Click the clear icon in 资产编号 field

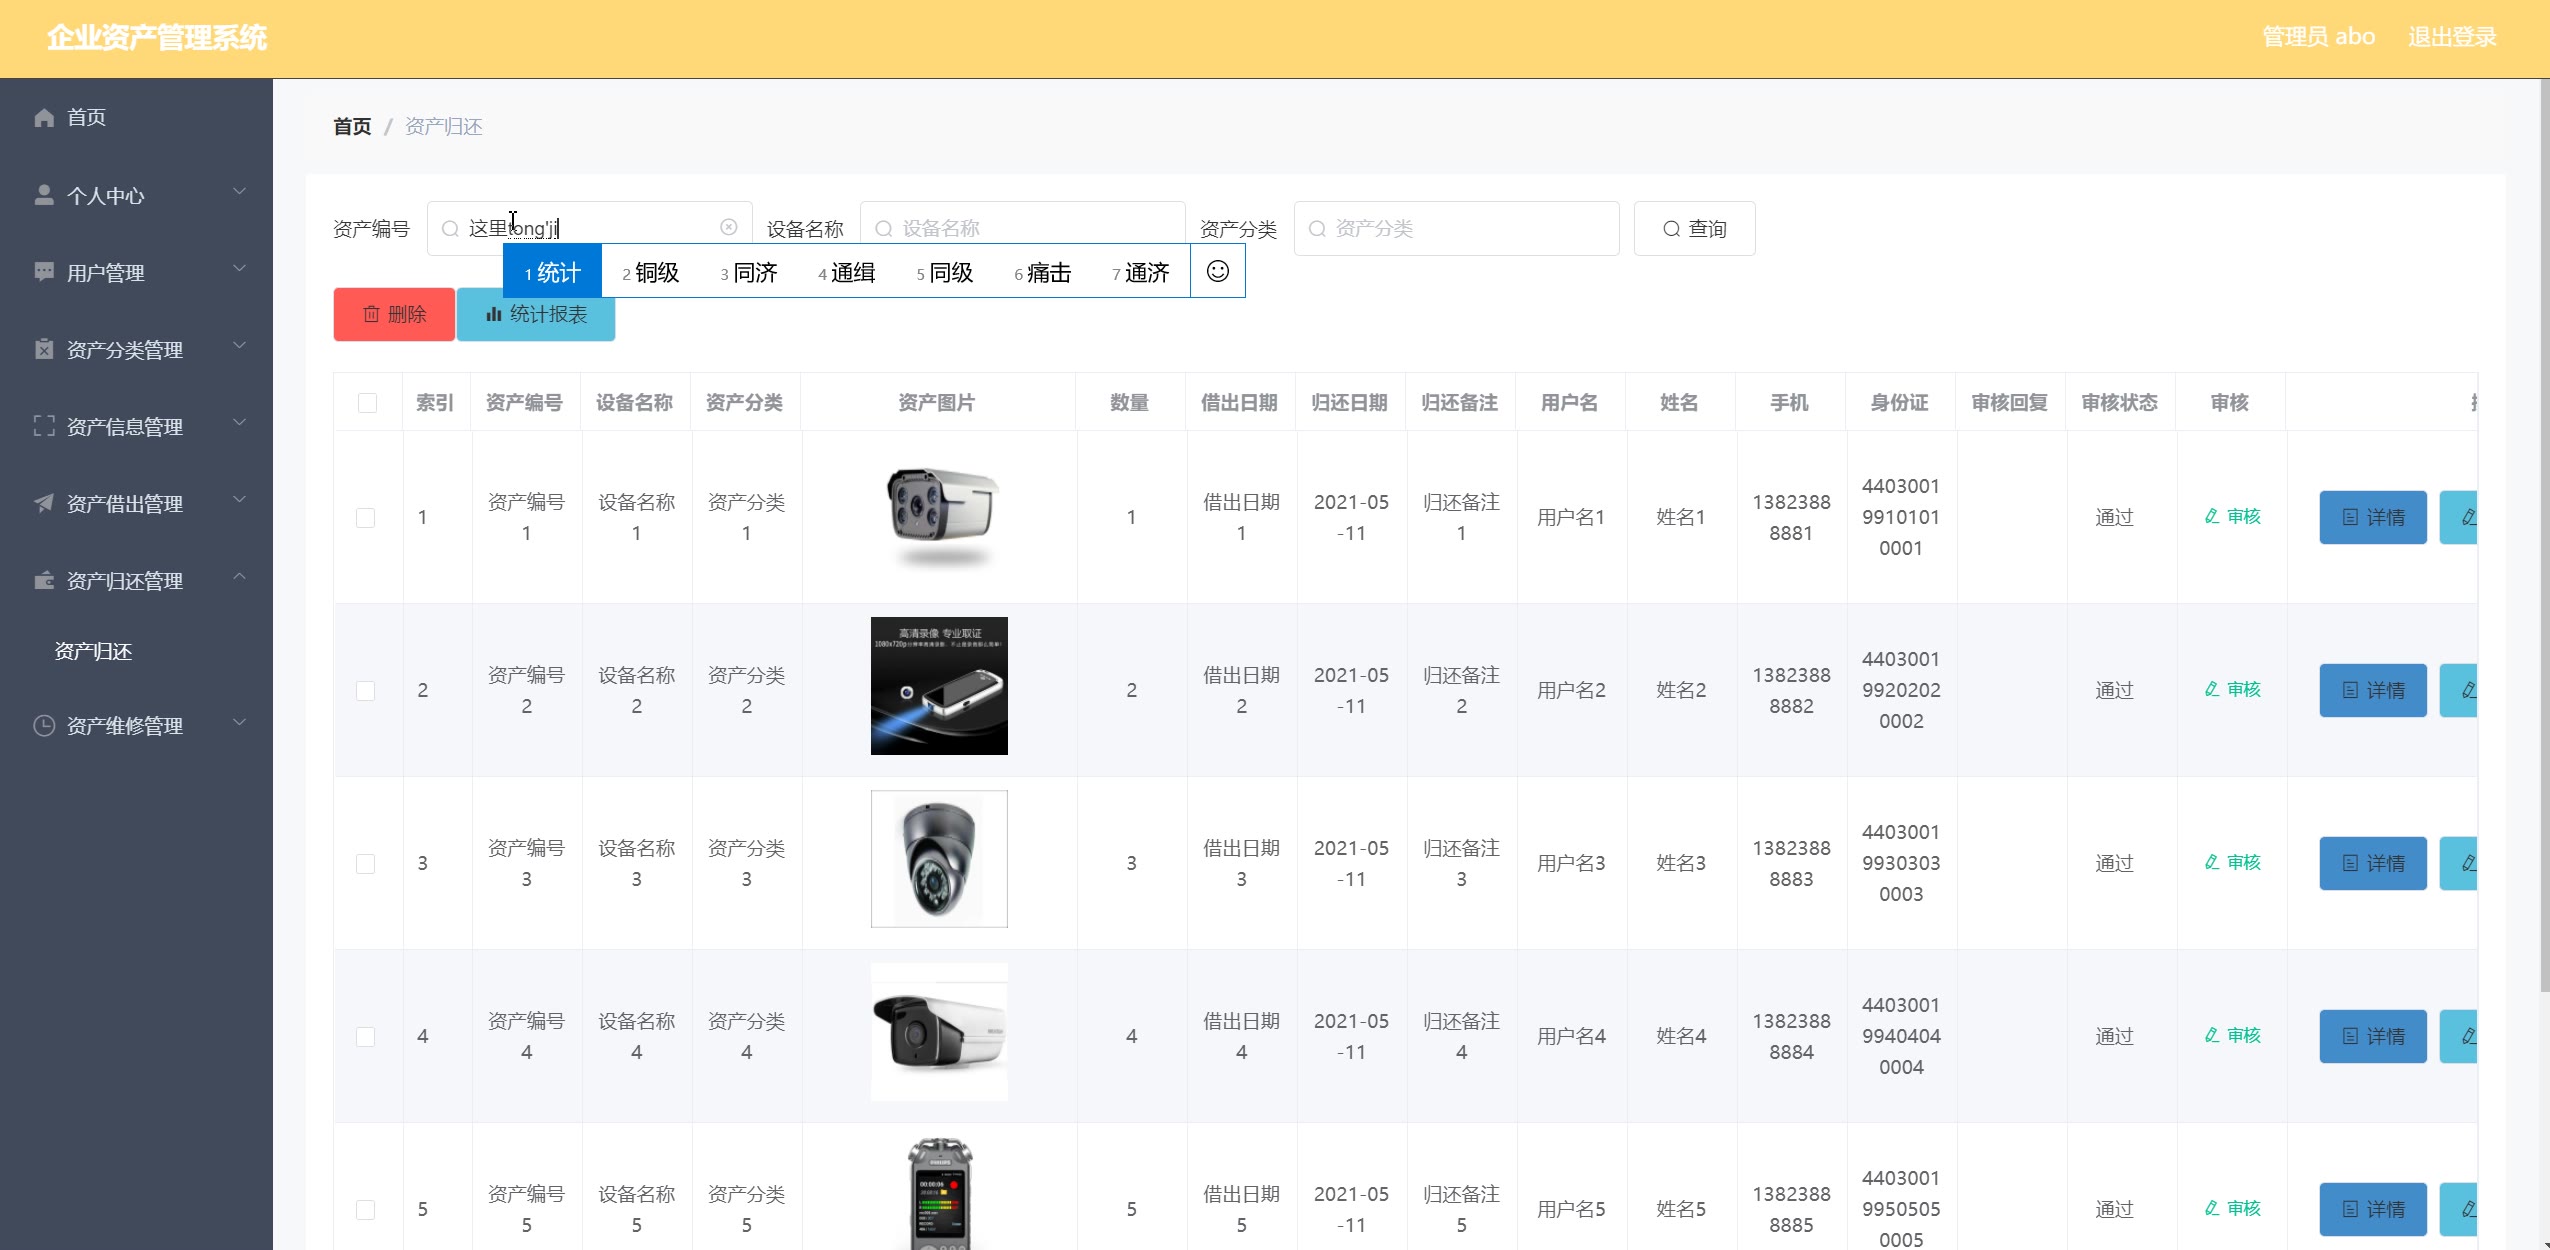tap(729, 228)
